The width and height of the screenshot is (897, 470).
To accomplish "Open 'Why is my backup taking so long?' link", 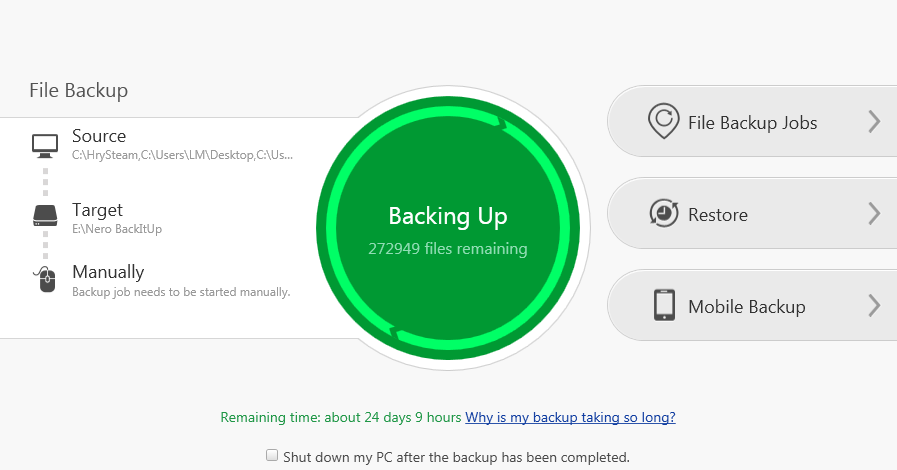I will [x=570, y=417].
